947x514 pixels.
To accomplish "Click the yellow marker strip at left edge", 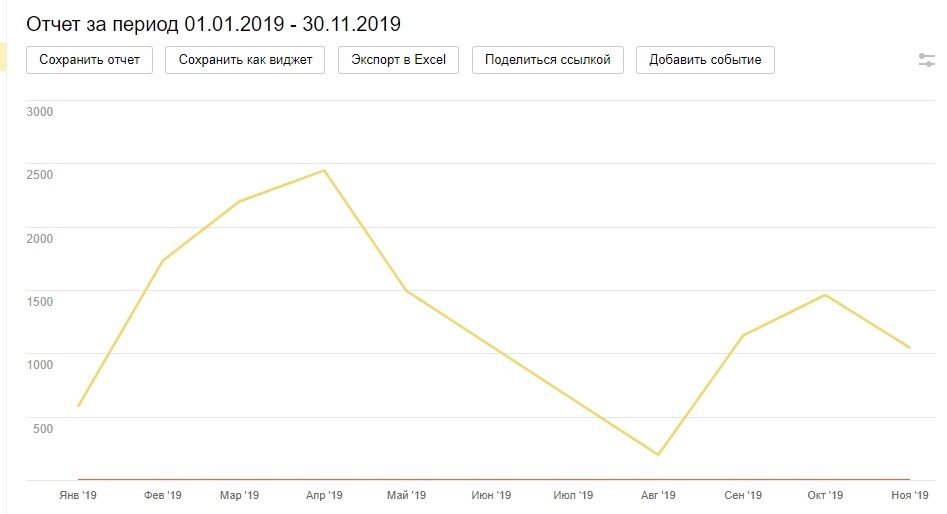I will click(x=2, y=57).
